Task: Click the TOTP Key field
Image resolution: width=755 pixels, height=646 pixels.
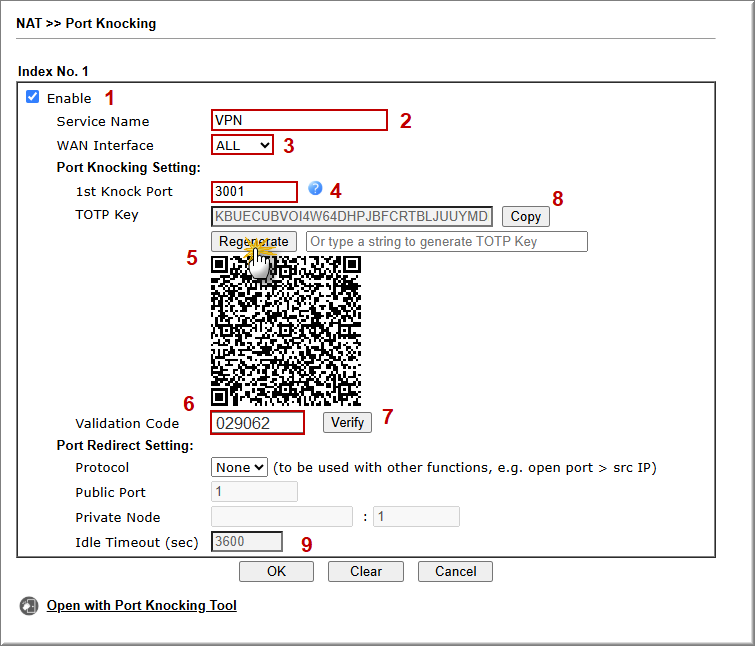Action: pos(351,216)
